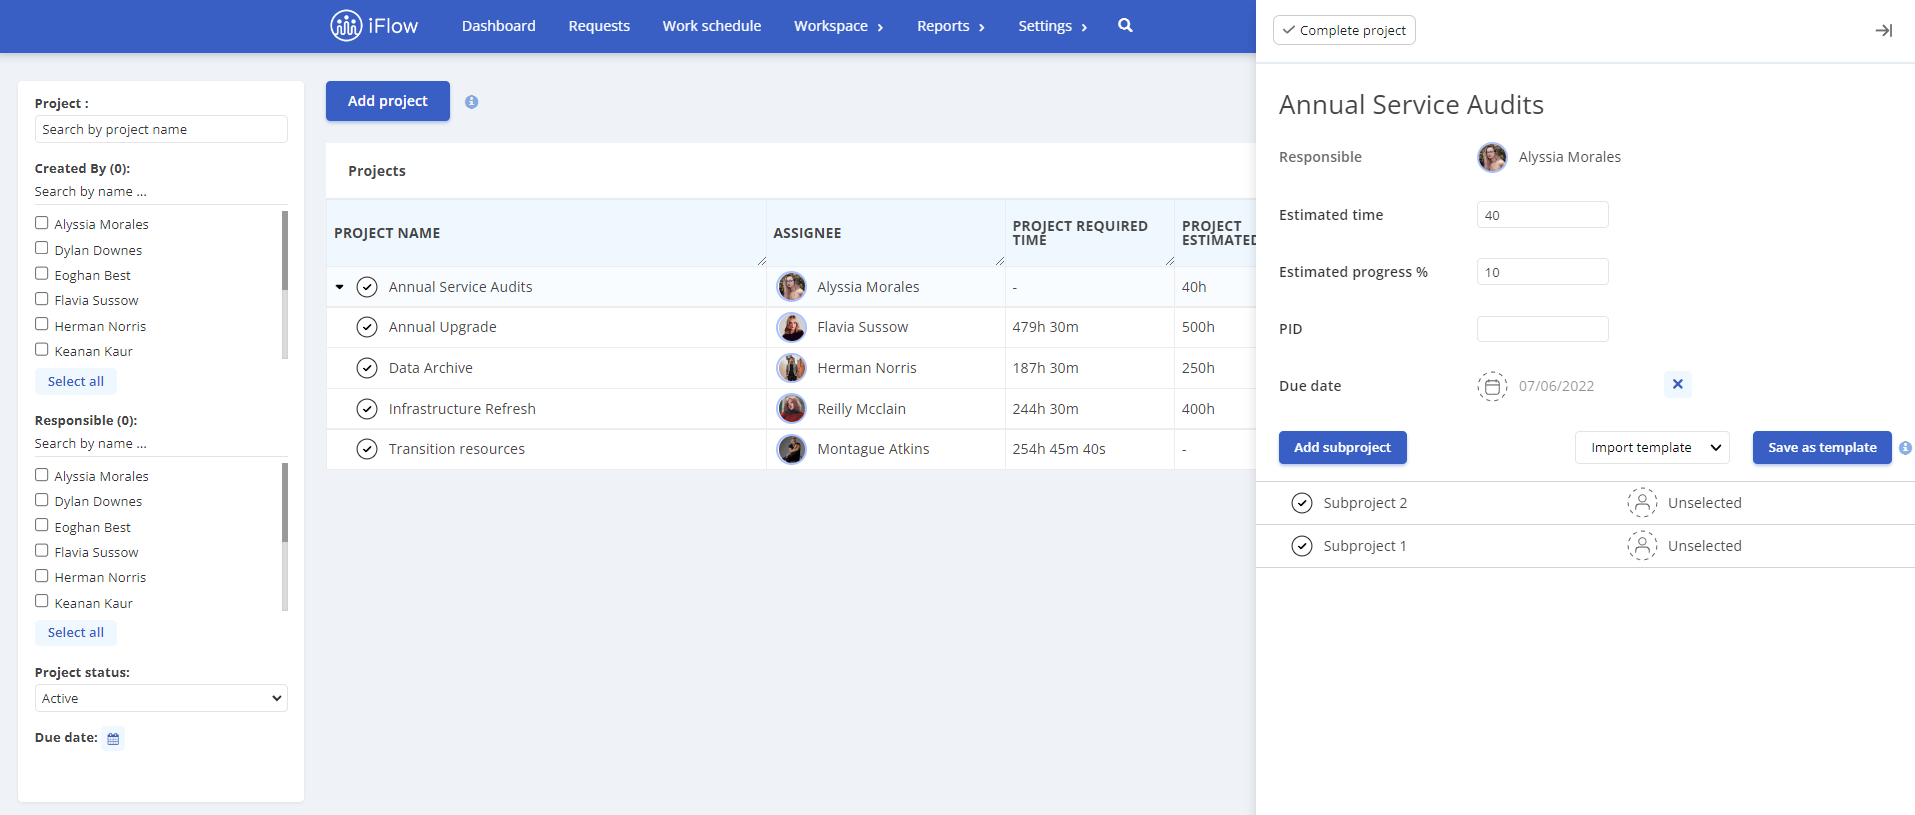
Task: Click Estimated progress % field
Action: pyautogui.click(x=1543, y=272)
